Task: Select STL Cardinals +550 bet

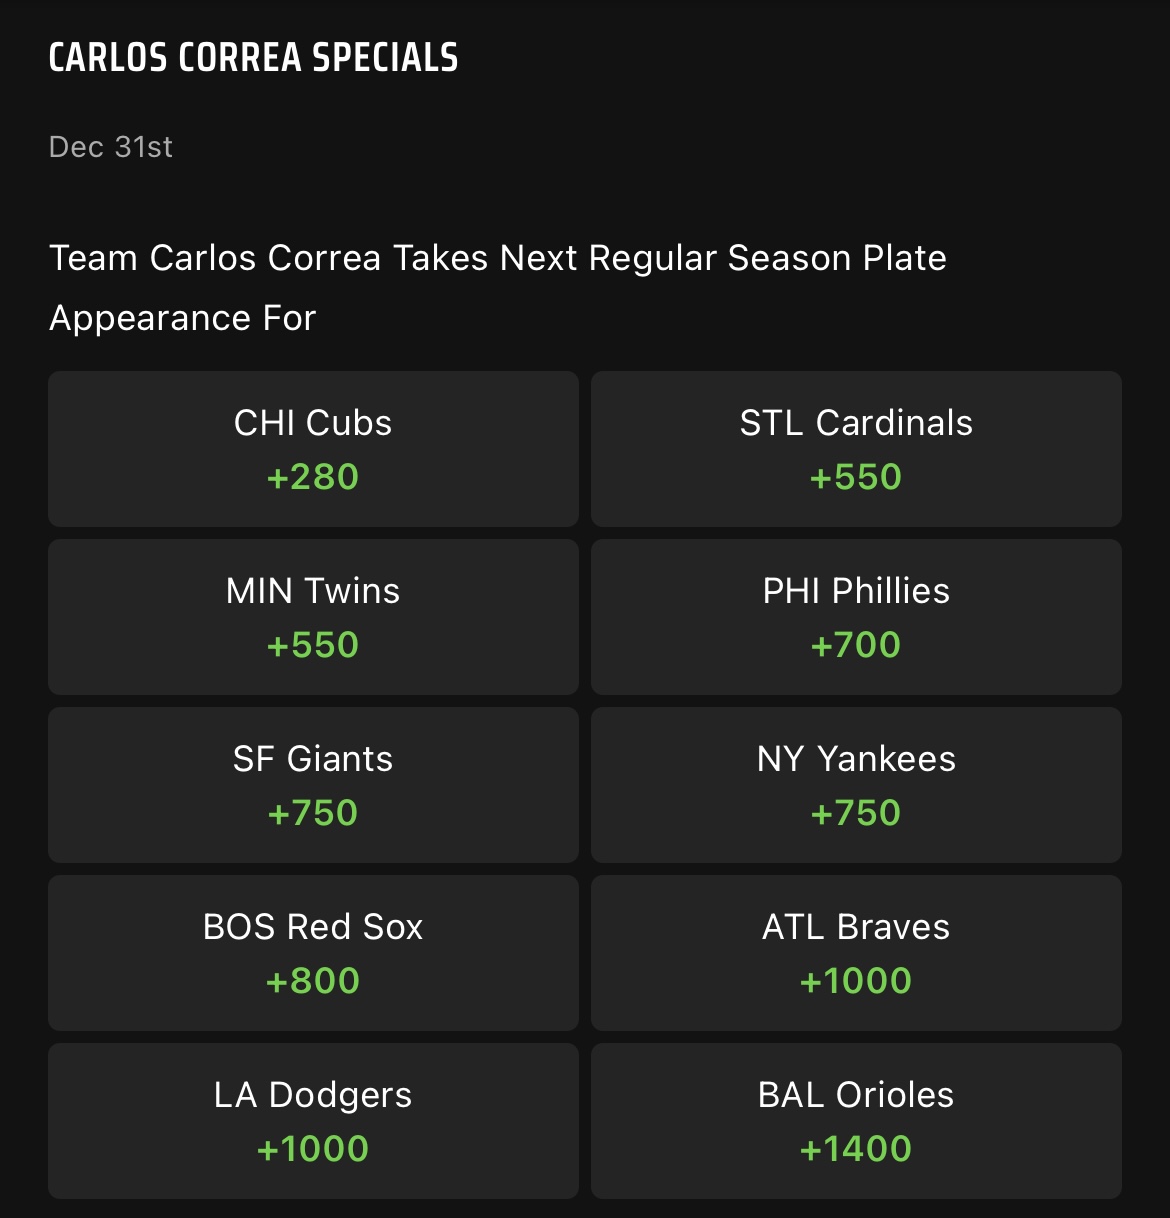Action: [x=856, y=449]
